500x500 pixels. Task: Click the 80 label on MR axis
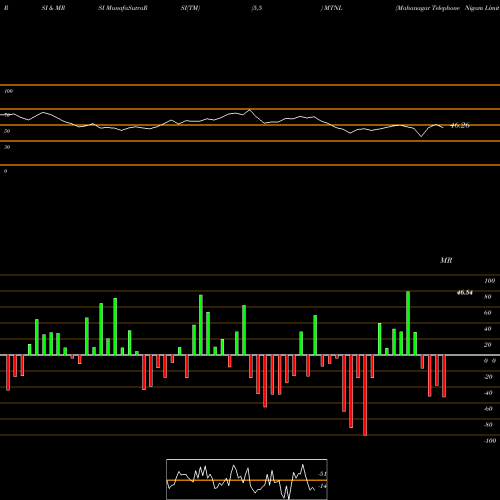point(487,297)
